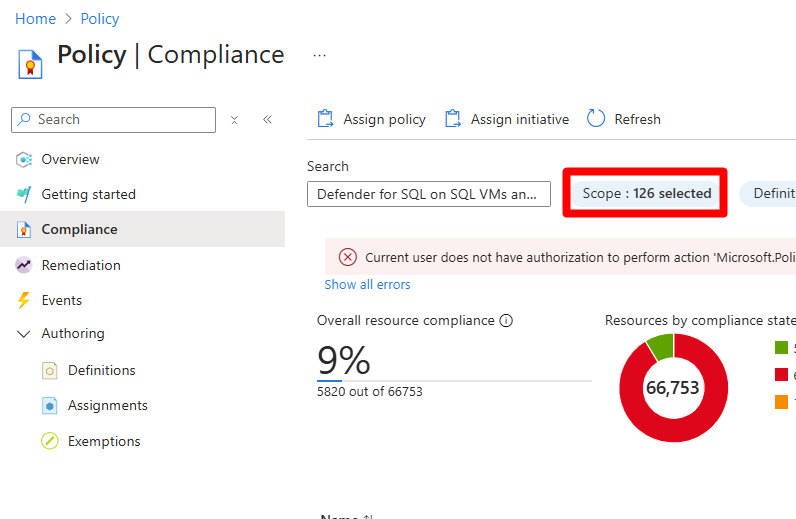
Task: Click the Definitions icon under Authoring
Action: pyautogui.click(x=50, y=371)
